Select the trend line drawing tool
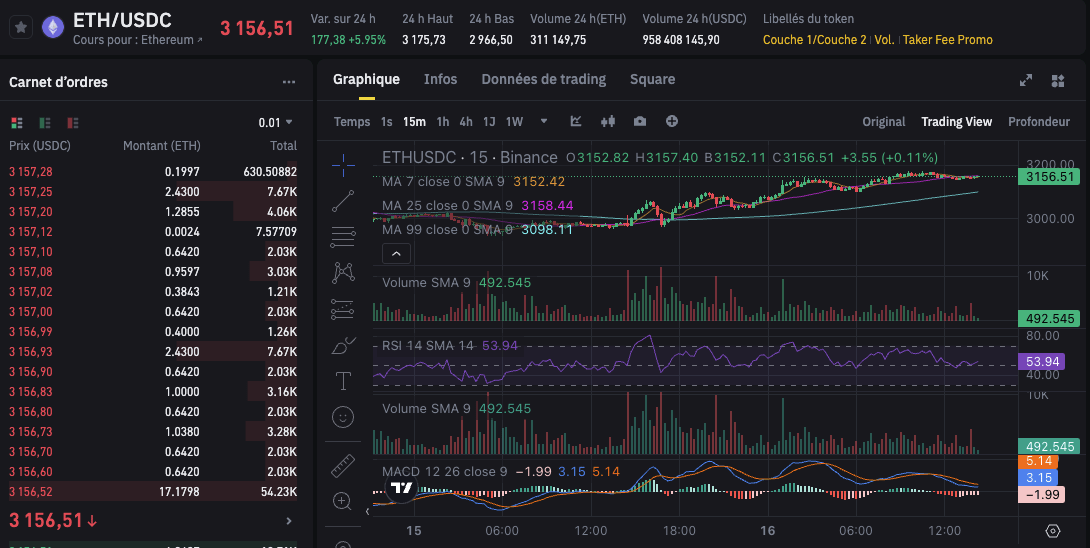The width and height of the screenshot is (1090, 548). pos(343,201)
